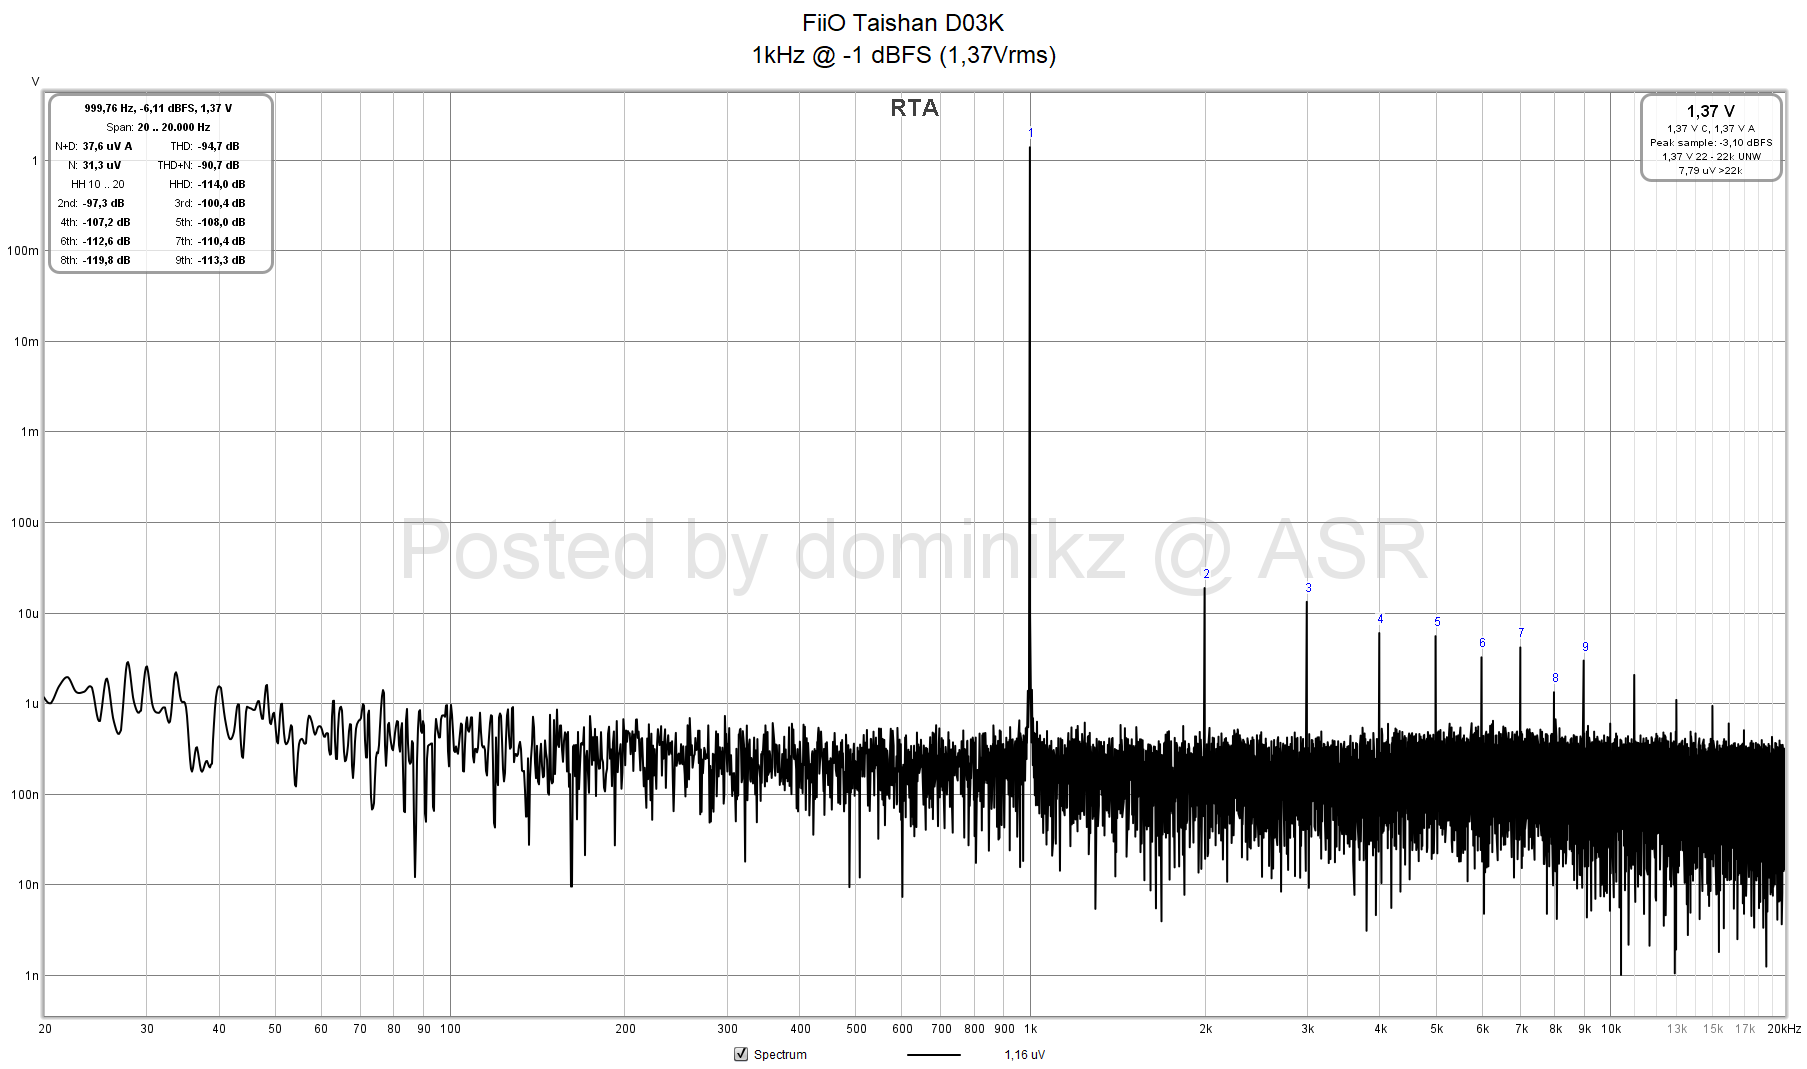Click the 1k frequency axis label
The width and height of the screenshot is (1807, 1069).
1030,1029
